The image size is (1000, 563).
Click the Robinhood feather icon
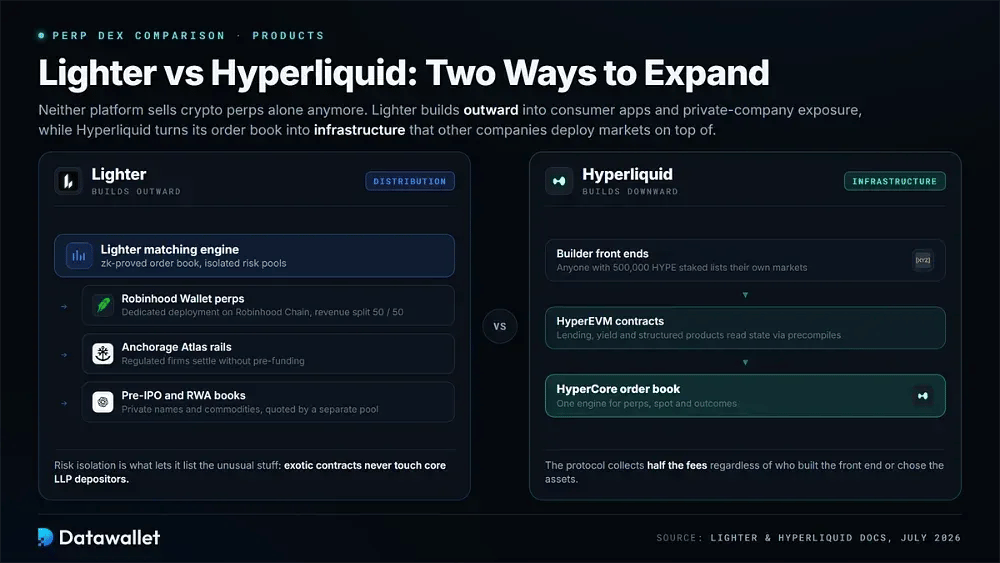[103, 305]
